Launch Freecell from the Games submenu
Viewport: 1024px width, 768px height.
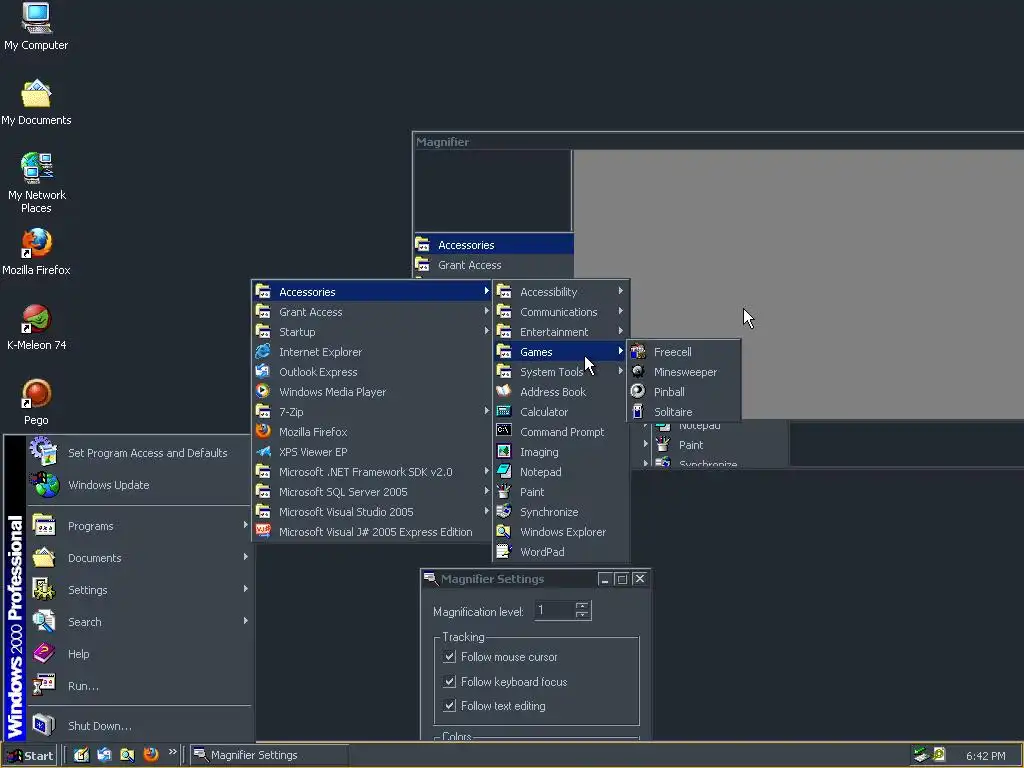coord(684,352)
